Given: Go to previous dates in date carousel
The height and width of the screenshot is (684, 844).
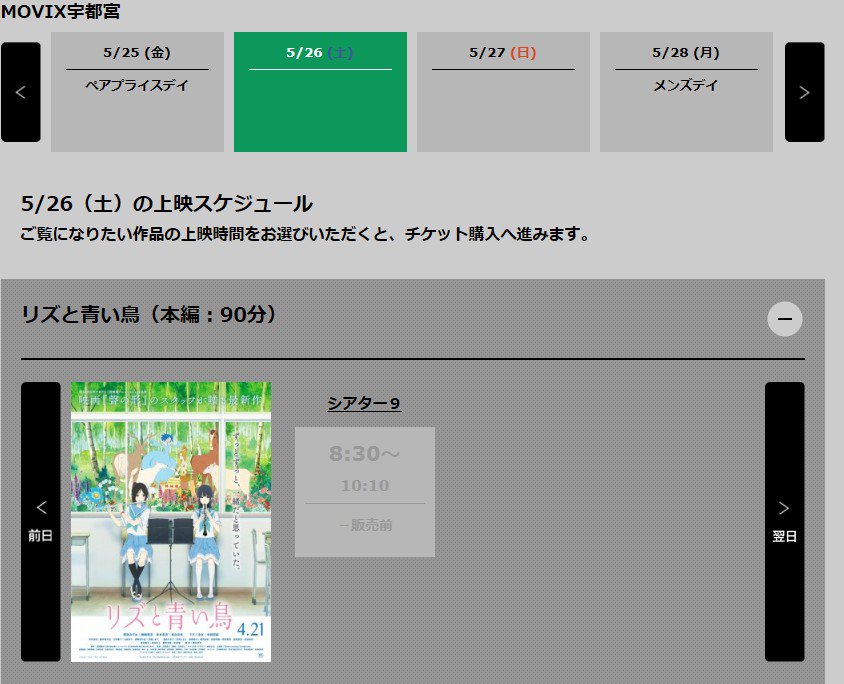Looking at the screenshot, I should 20,92.
